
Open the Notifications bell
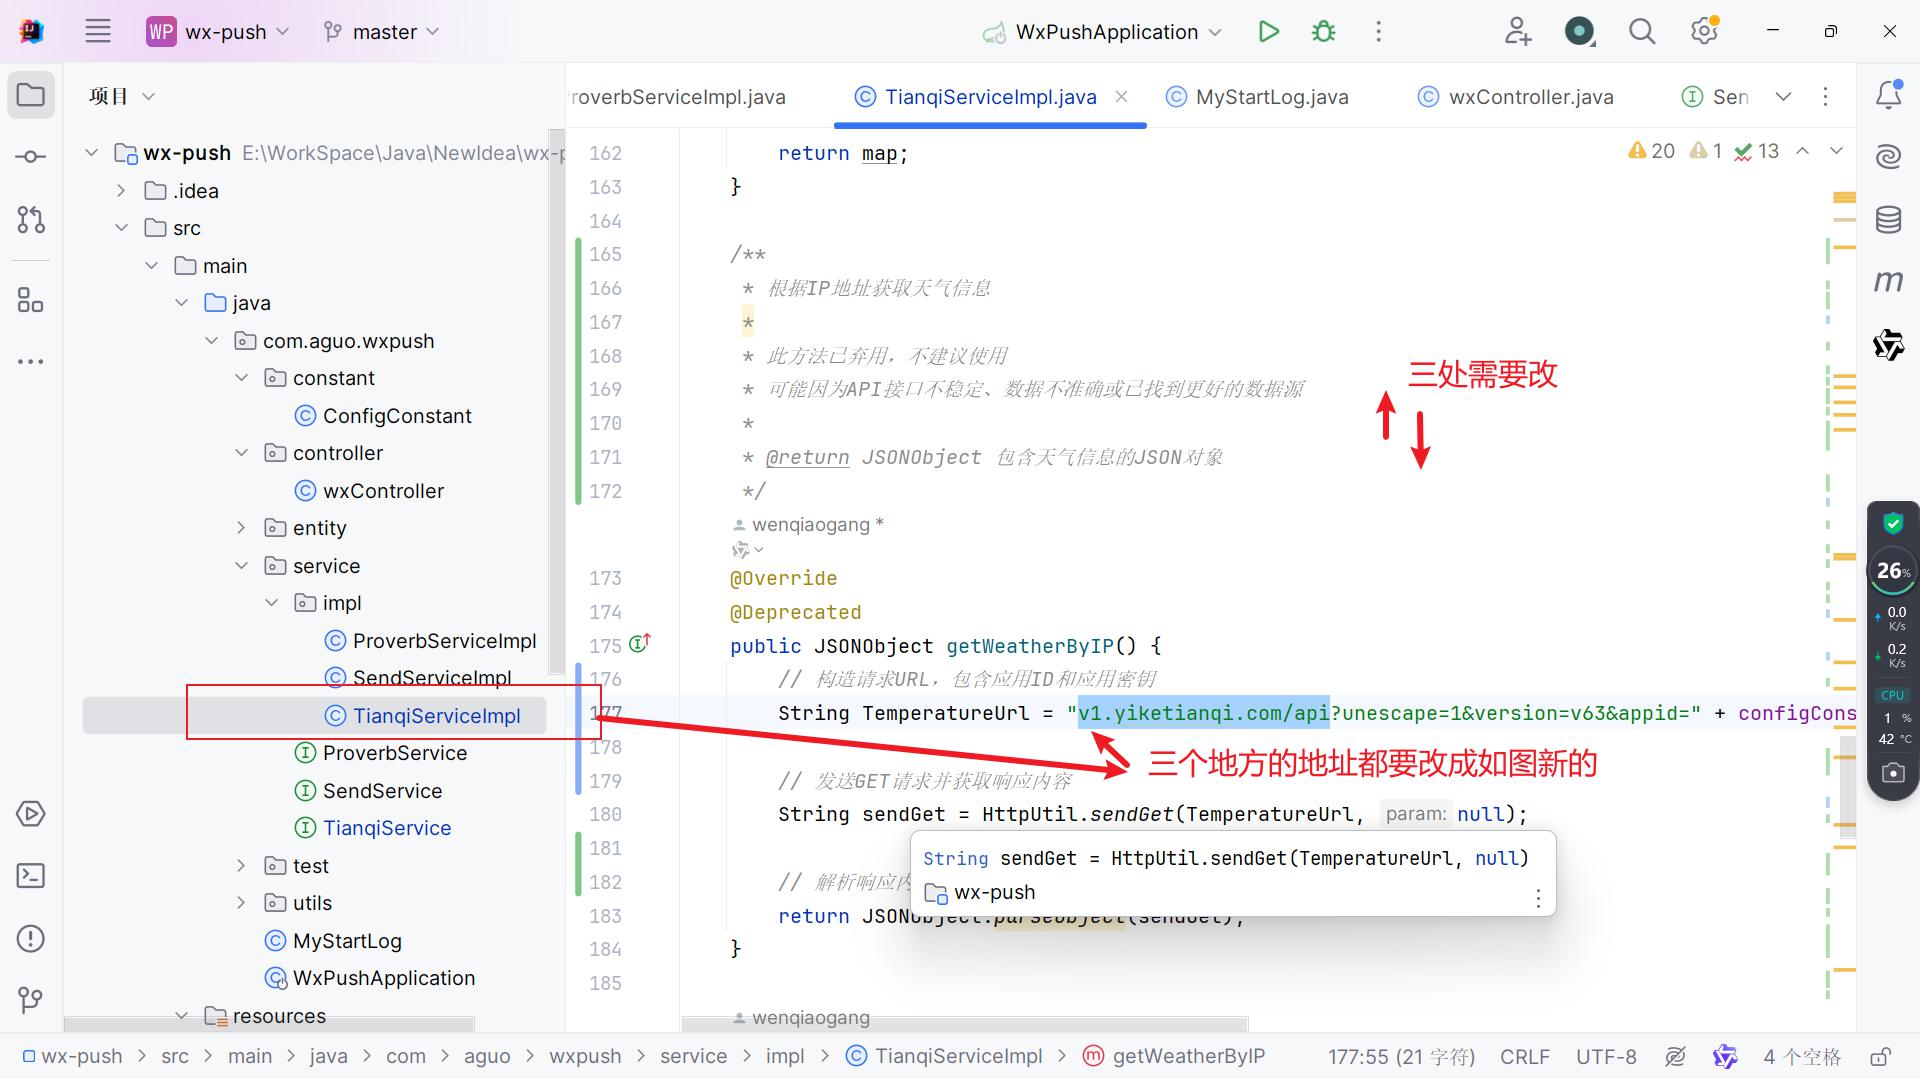[1888, 95]
